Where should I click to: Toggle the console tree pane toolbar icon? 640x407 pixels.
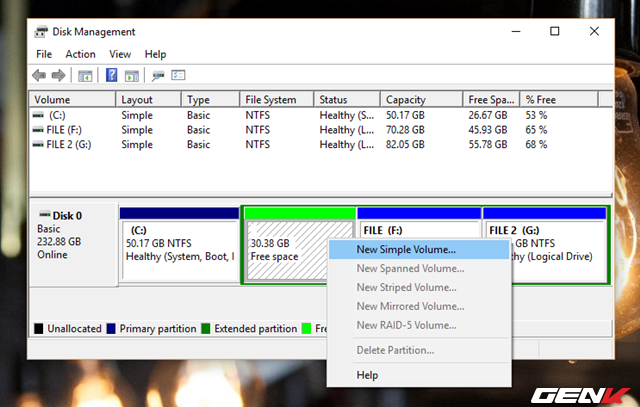(x=86, y=75)
